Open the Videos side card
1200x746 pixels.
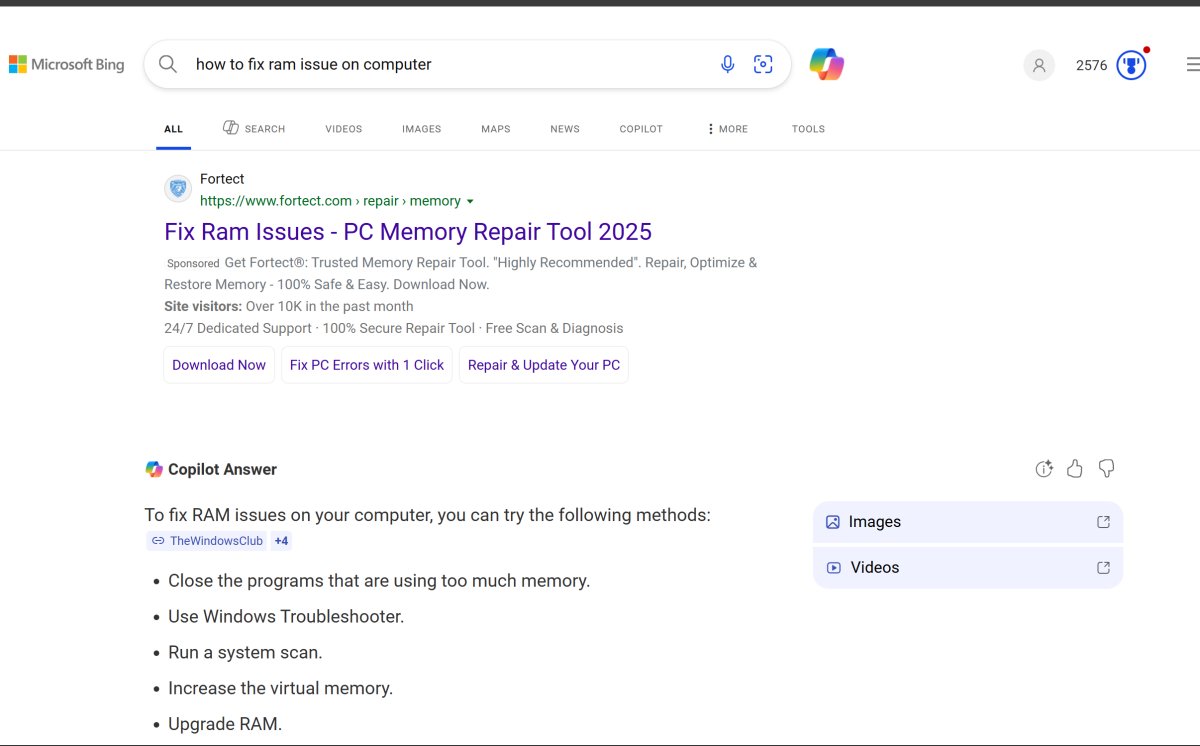click(x=968, y=567)
